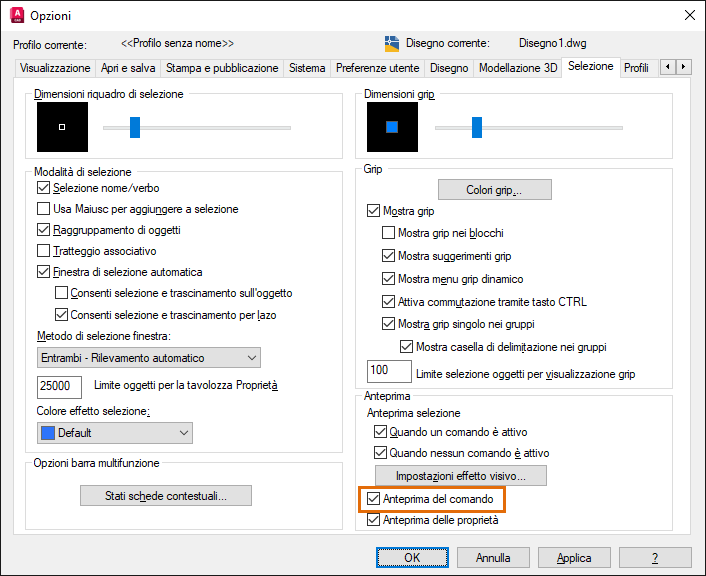Viewport: 706px width, 576px height.
Task: Toggle Mostra suggerimenti grip checkbox
Action: (x=388, y=256)
